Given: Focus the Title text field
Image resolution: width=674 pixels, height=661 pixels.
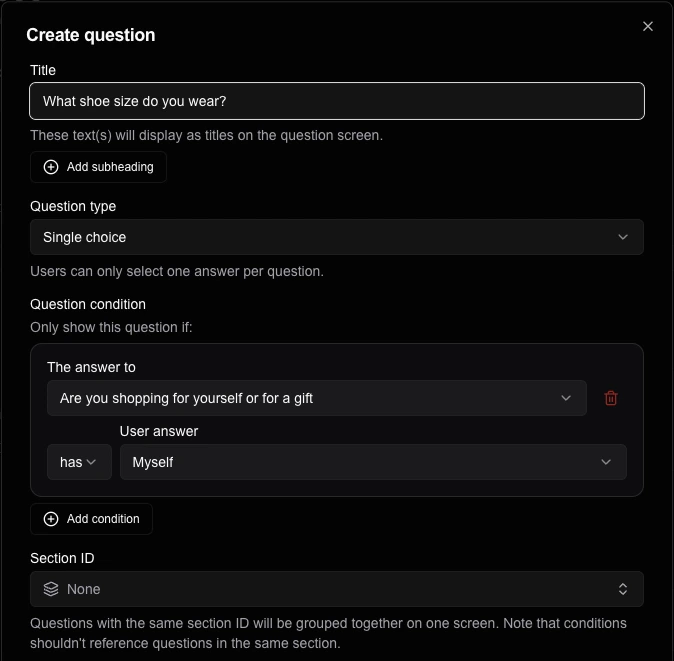Looking at the screenshot, I should coord(336,101).
